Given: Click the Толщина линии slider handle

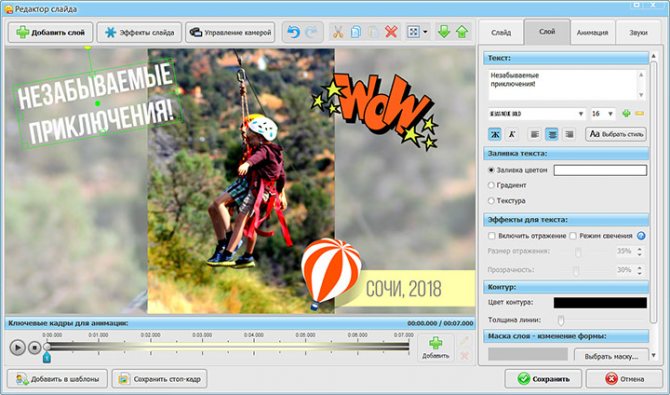Looking at the screenshot, I should pyautogui.click(x=561, y=320).
